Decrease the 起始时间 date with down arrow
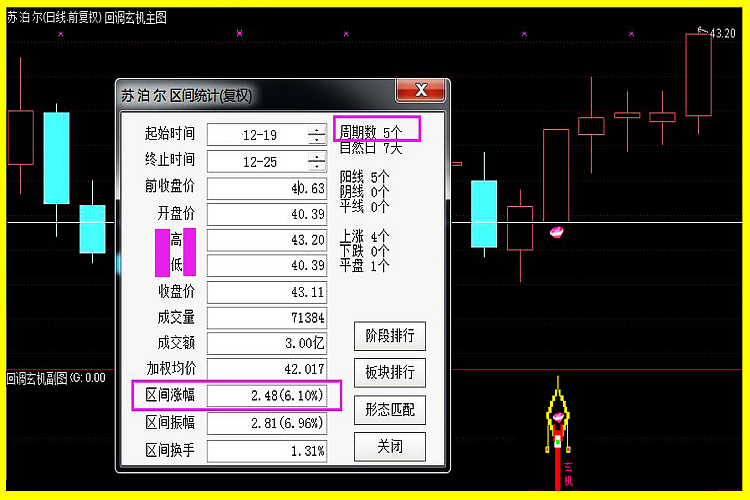The width and height of the screenshot is (750, 500). click(x=317, y=139)
